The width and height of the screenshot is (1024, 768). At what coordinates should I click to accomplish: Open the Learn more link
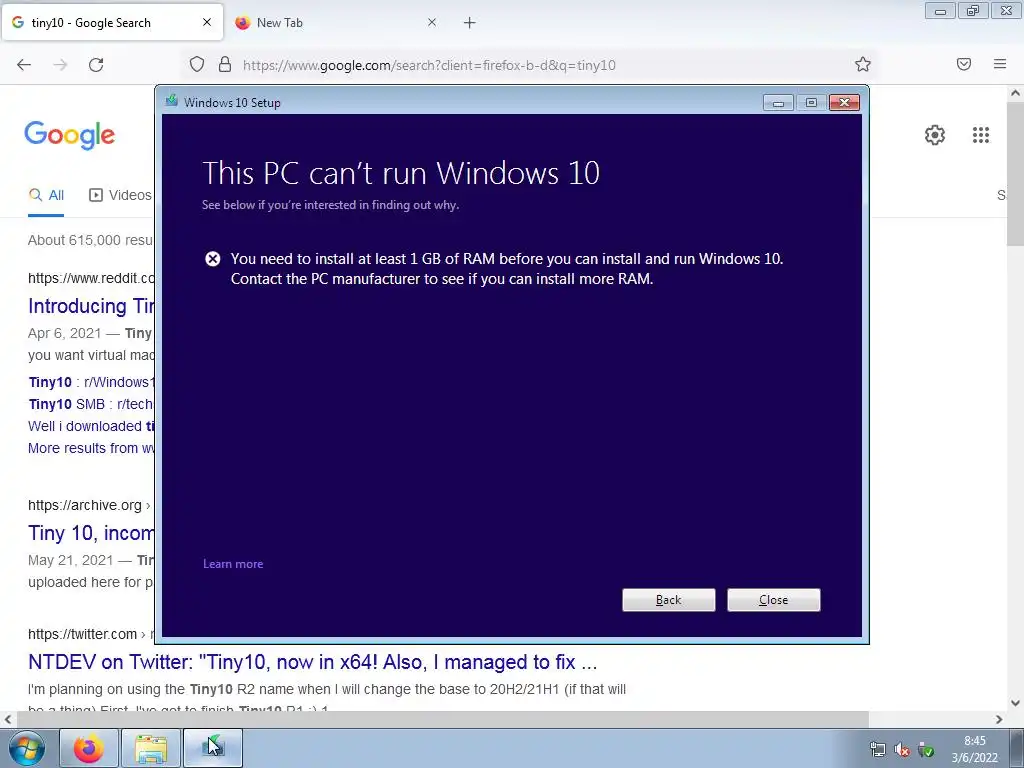[x=233, y=564]
